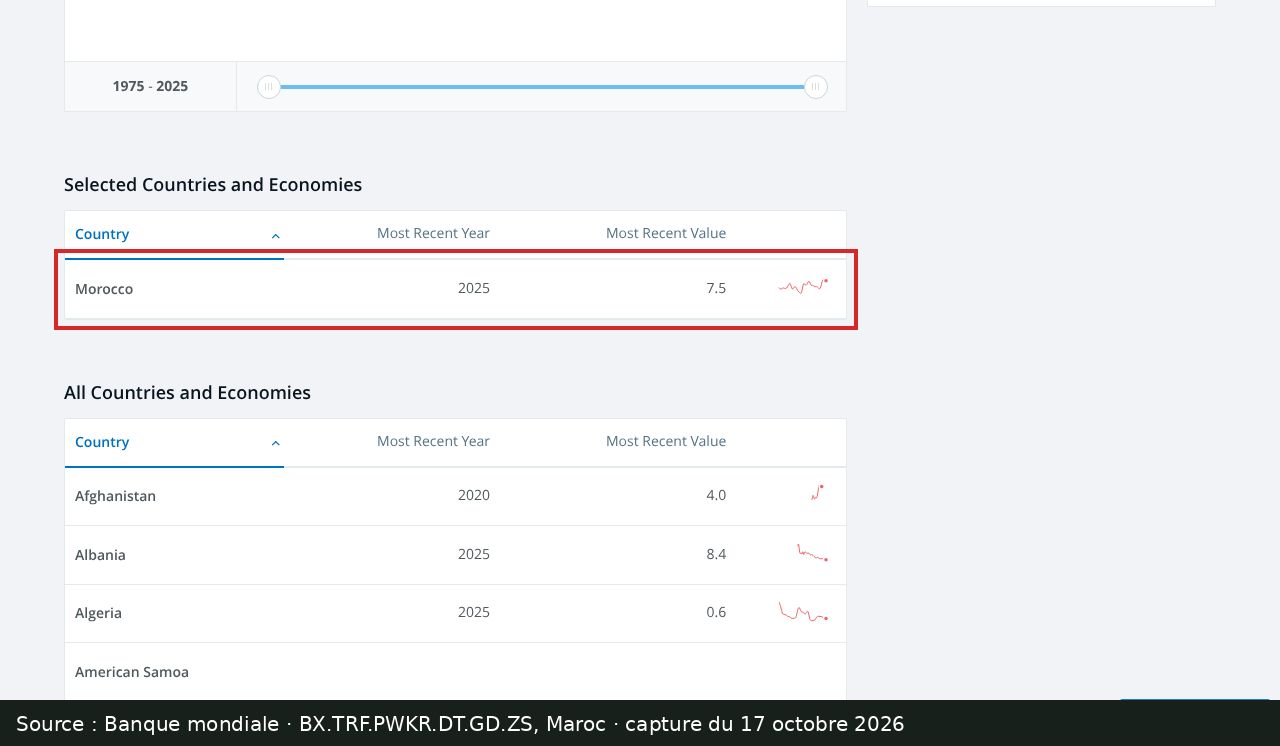
Task: Click Albania's most recent year 2025
Action: tap(474, 554)
